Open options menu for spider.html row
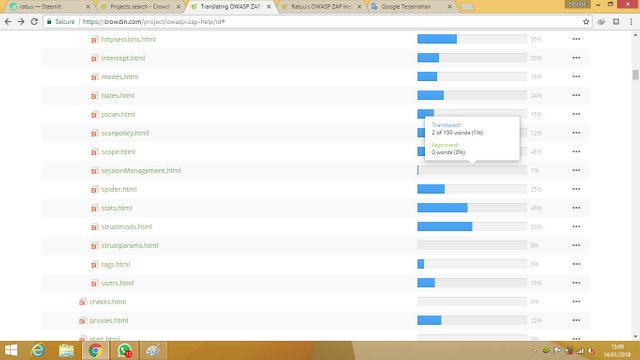 coord(576,189)
